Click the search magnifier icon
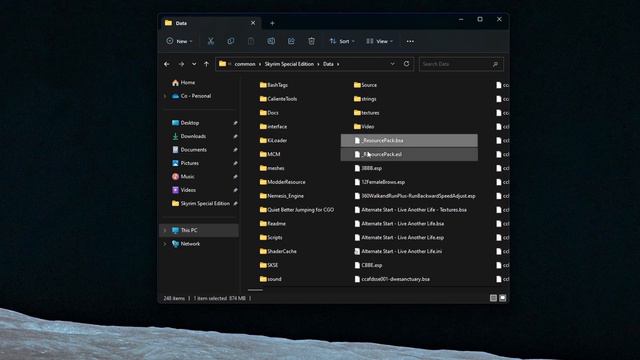The width and height of the screenshot is (640, 360). tap(495, 64)
